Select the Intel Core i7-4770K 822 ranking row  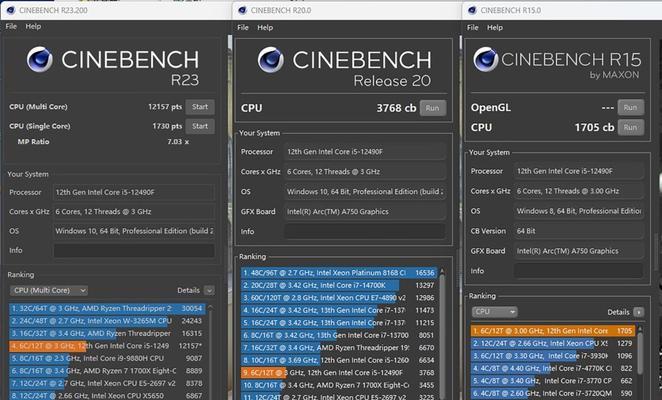pos(553,368)
